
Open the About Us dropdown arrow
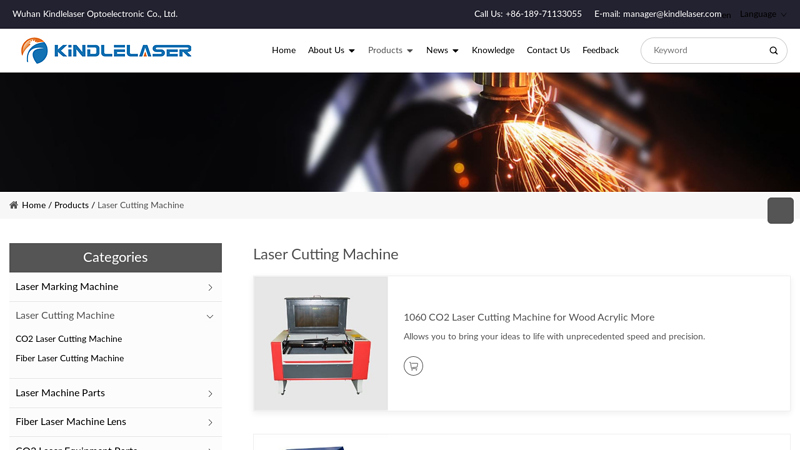(352, 51)
